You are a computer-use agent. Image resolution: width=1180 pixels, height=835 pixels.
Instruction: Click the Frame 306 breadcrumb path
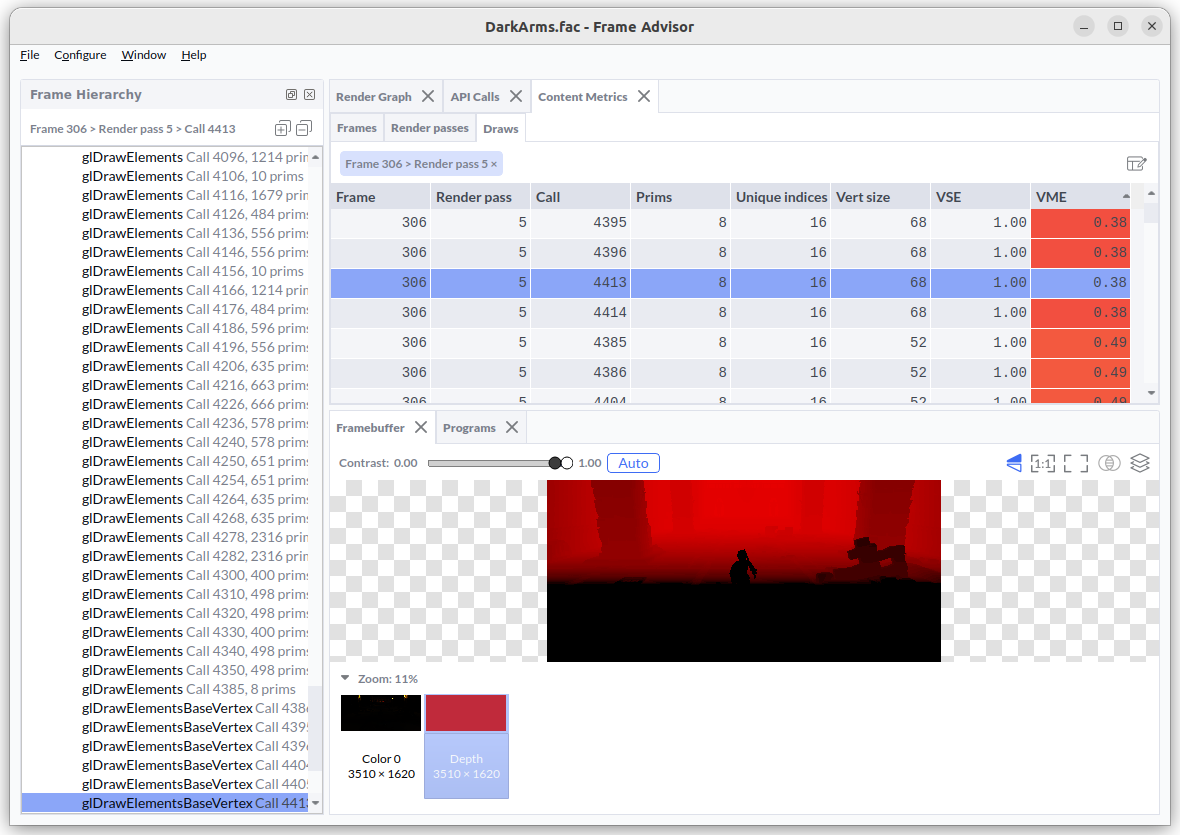[x=132, y=129]
